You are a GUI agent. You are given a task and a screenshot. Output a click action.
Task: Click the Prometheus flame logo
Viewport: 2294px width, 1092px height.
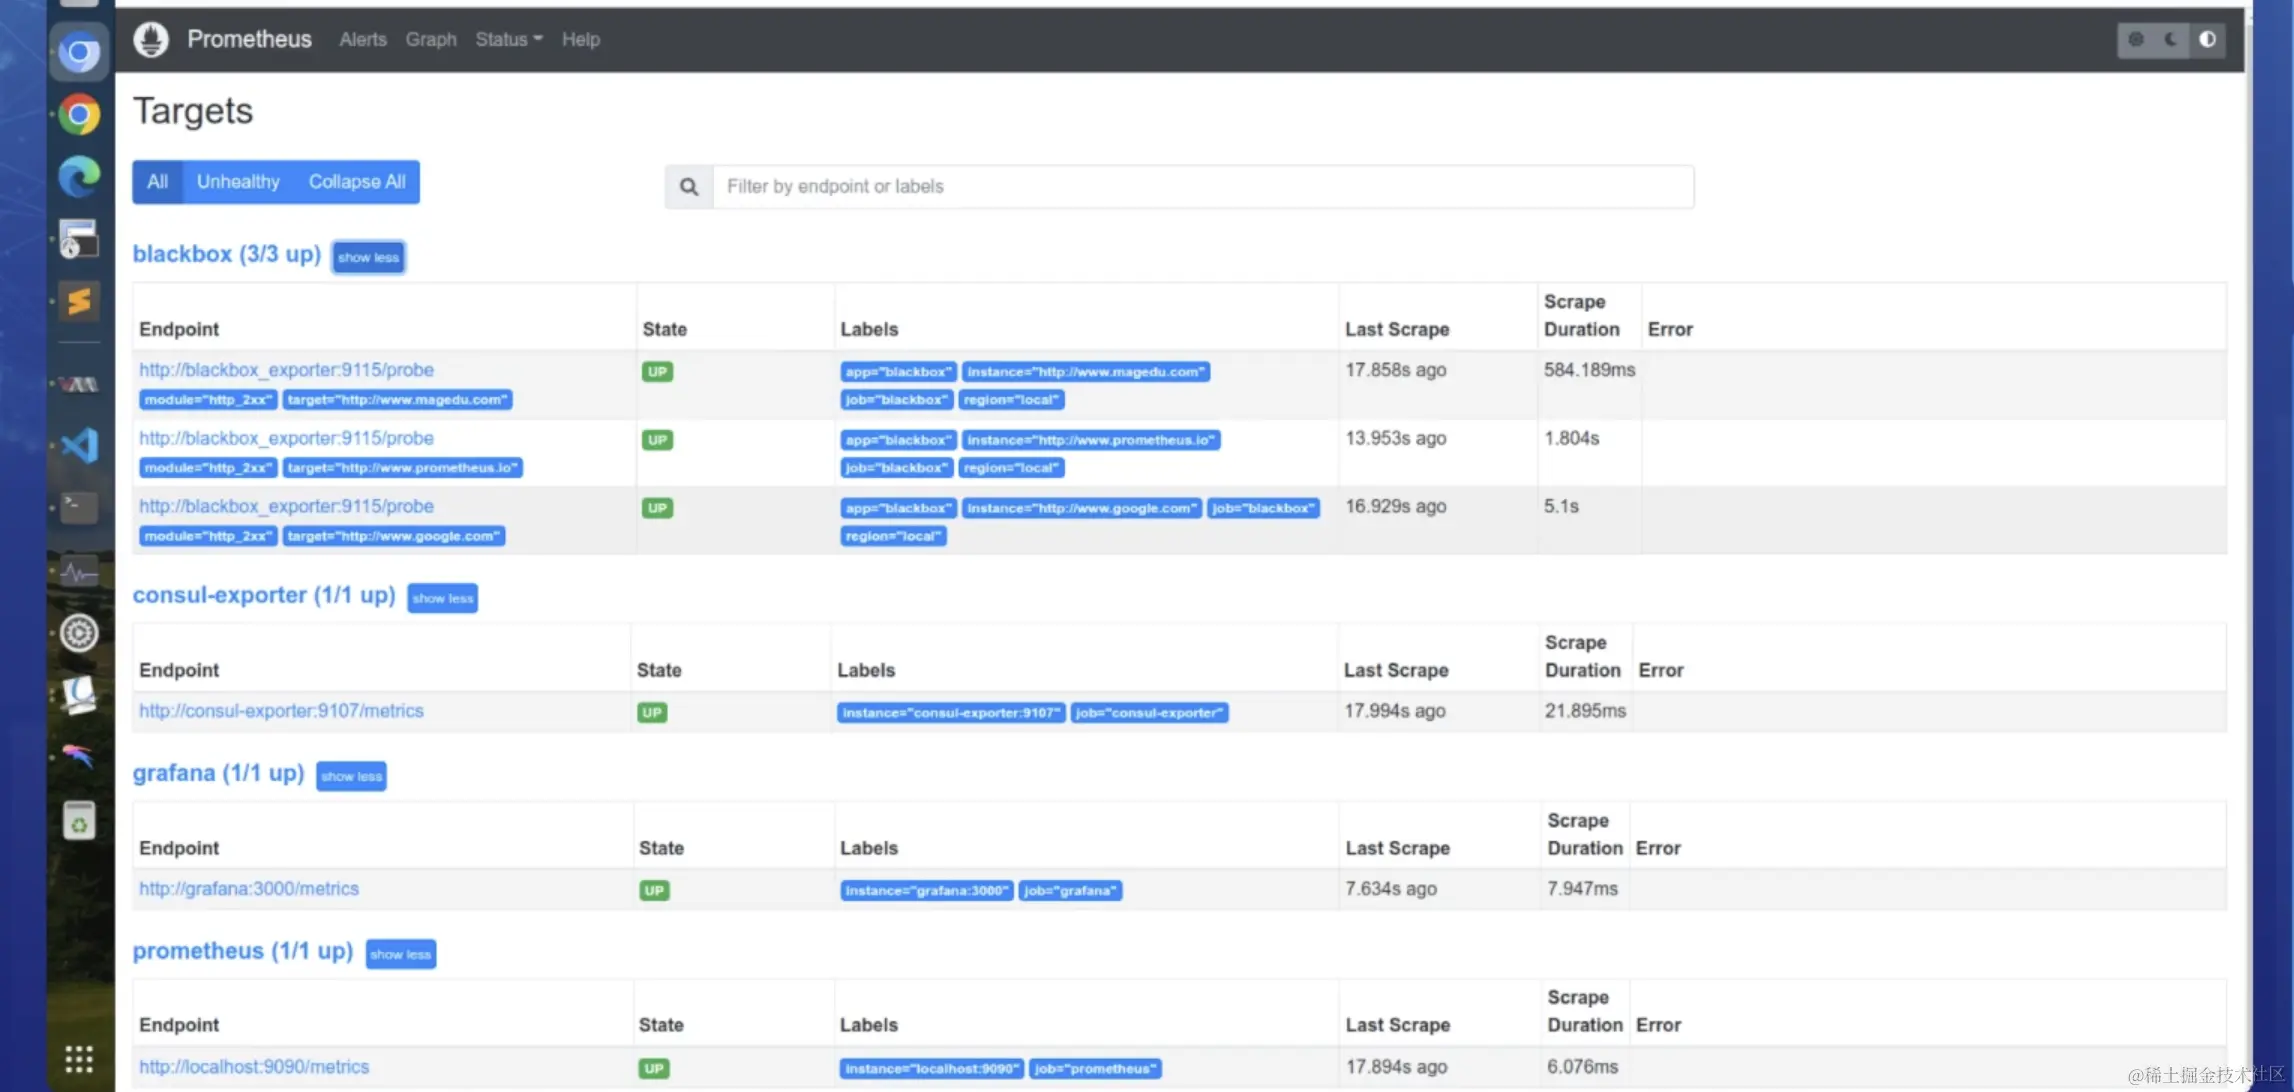click(151, 39)
